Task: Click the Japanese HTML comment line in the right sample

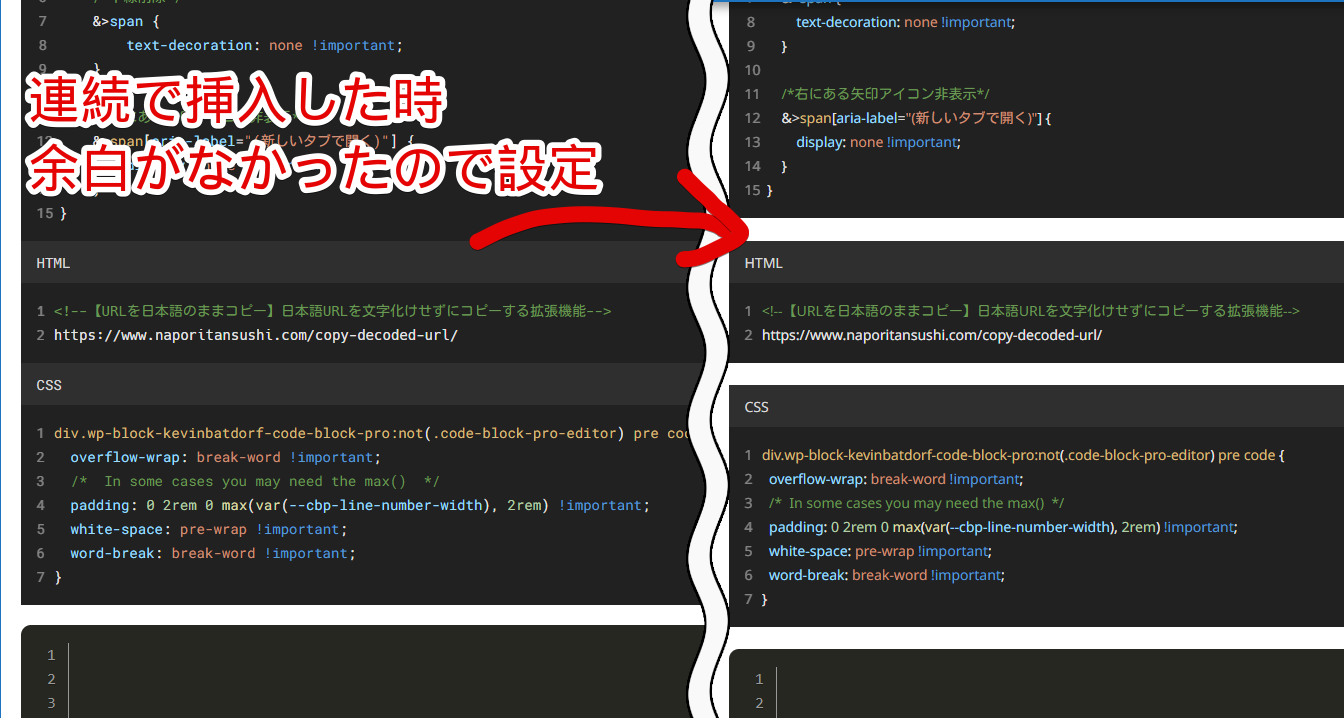Action: click(x=1030, y=311)
